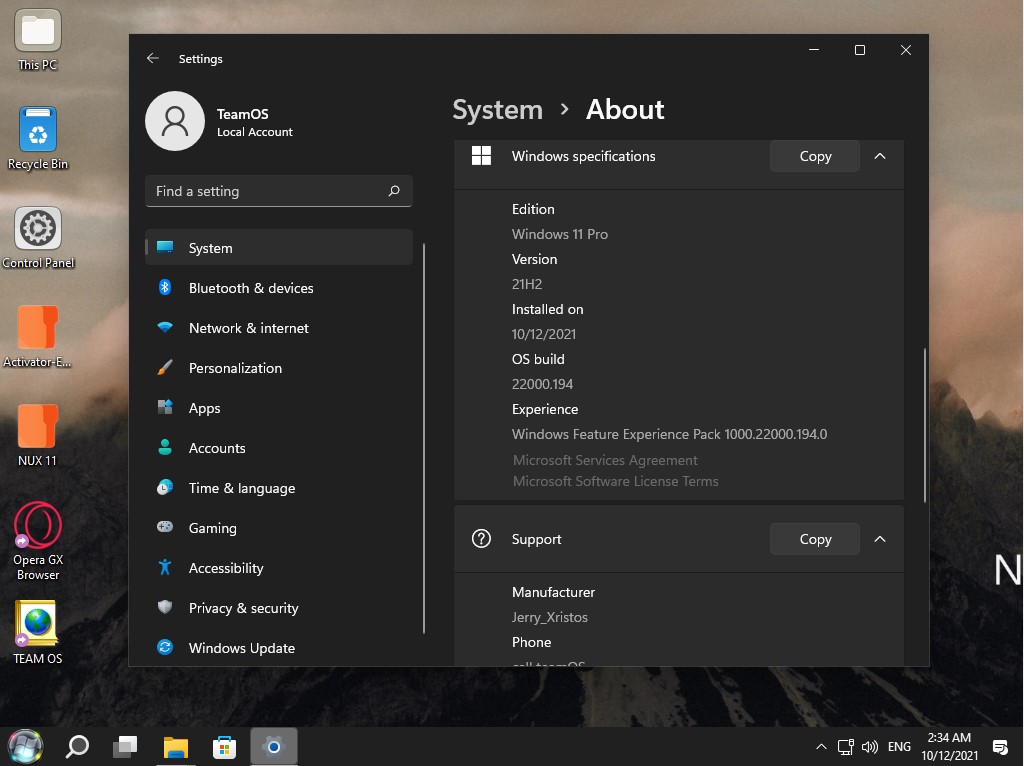Click the Accessibility figure icon
Viewport: 1024px width, 766px height.
[x=165, y=567]
